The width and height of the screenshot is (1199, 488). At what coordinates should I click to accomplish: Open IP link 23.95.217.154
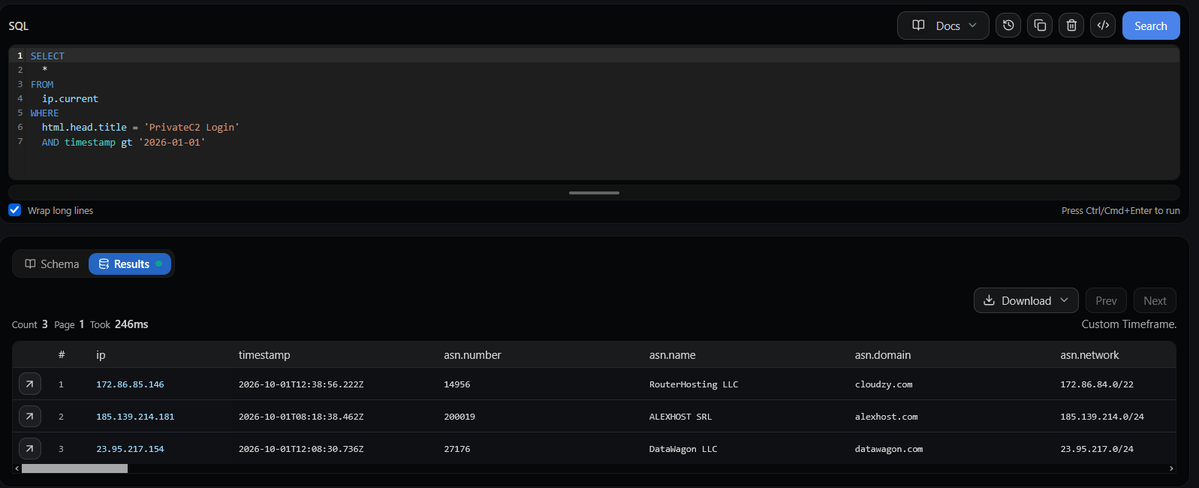pos(130,449)
